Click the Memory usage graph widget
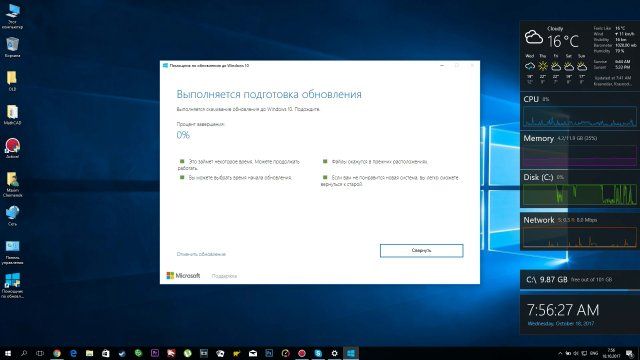Viewport: 640px width, 360px height. [x=580, y=156]
